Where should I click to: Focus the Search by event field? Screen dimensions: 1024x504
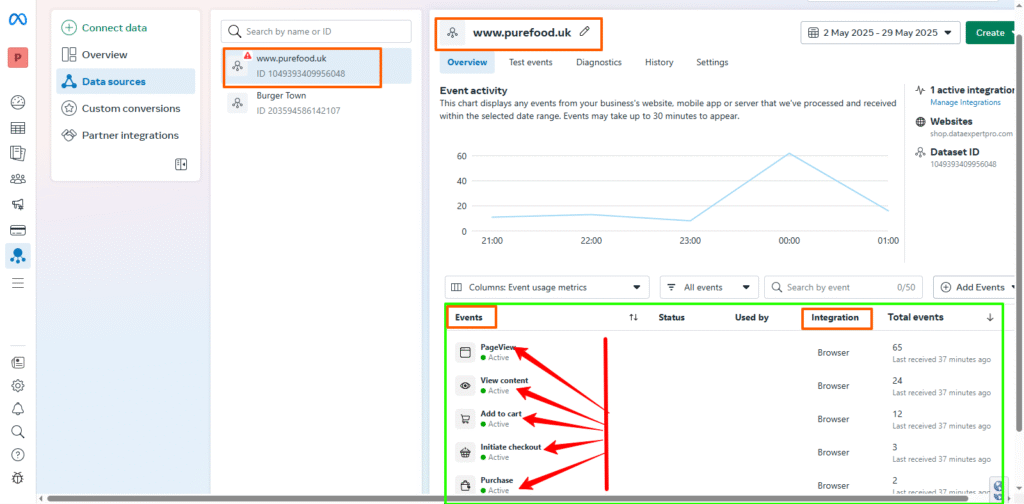click(x=842, y=287)
